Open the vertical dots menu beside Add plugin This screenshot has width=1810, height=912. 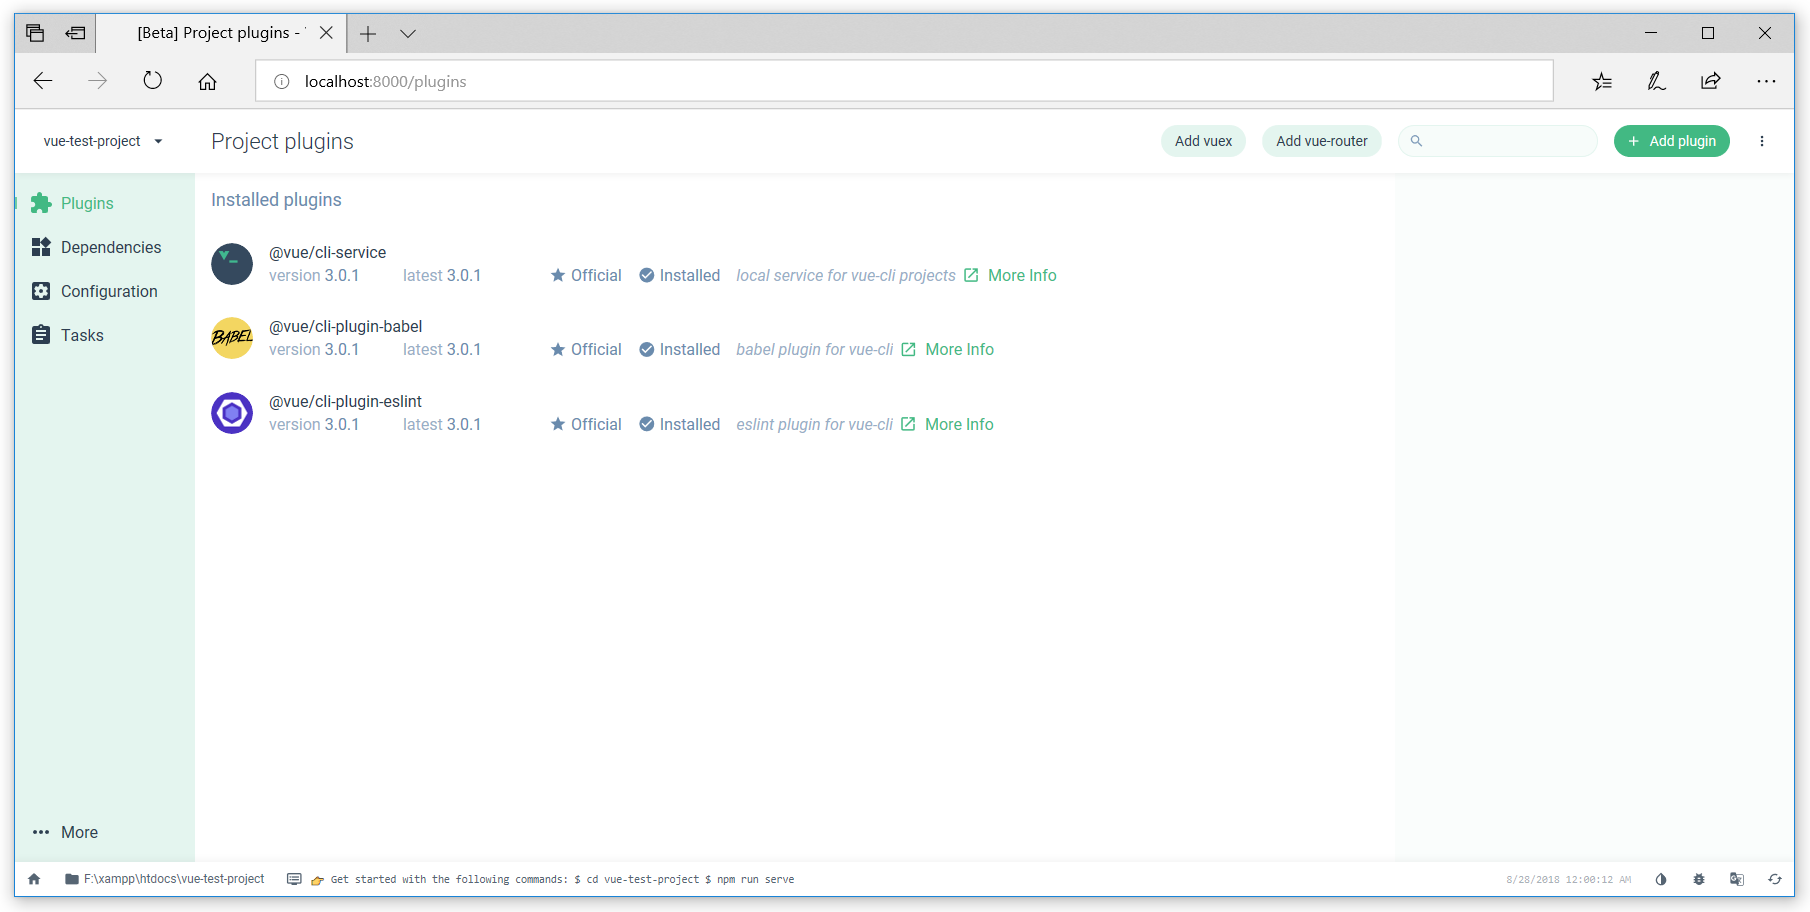pyautogui.click(x=1762, y=141)
